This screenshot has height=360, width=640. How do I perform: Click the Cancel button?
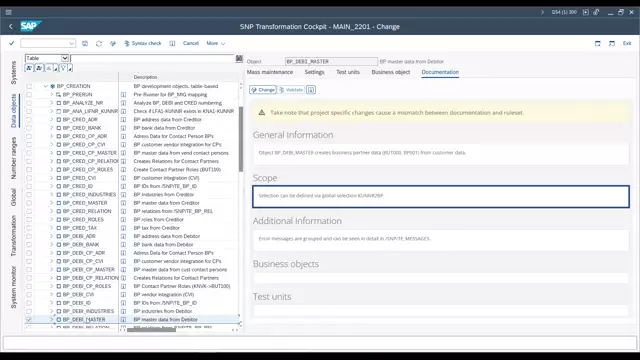click(191, 43)
